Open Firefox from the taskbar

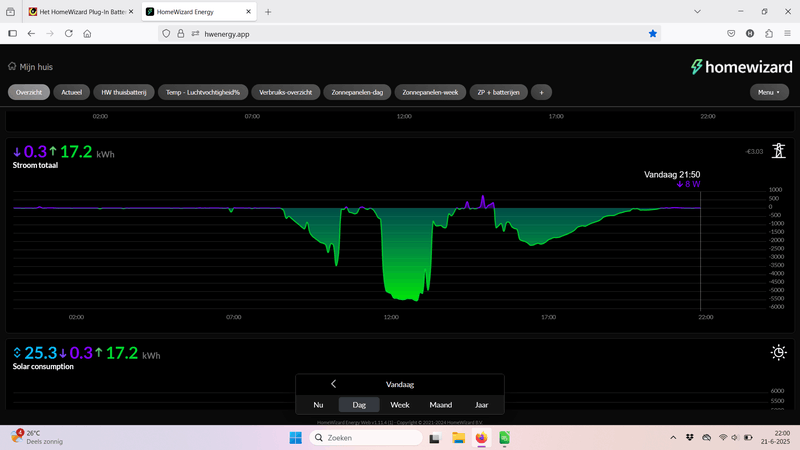[x=481, y=438]
